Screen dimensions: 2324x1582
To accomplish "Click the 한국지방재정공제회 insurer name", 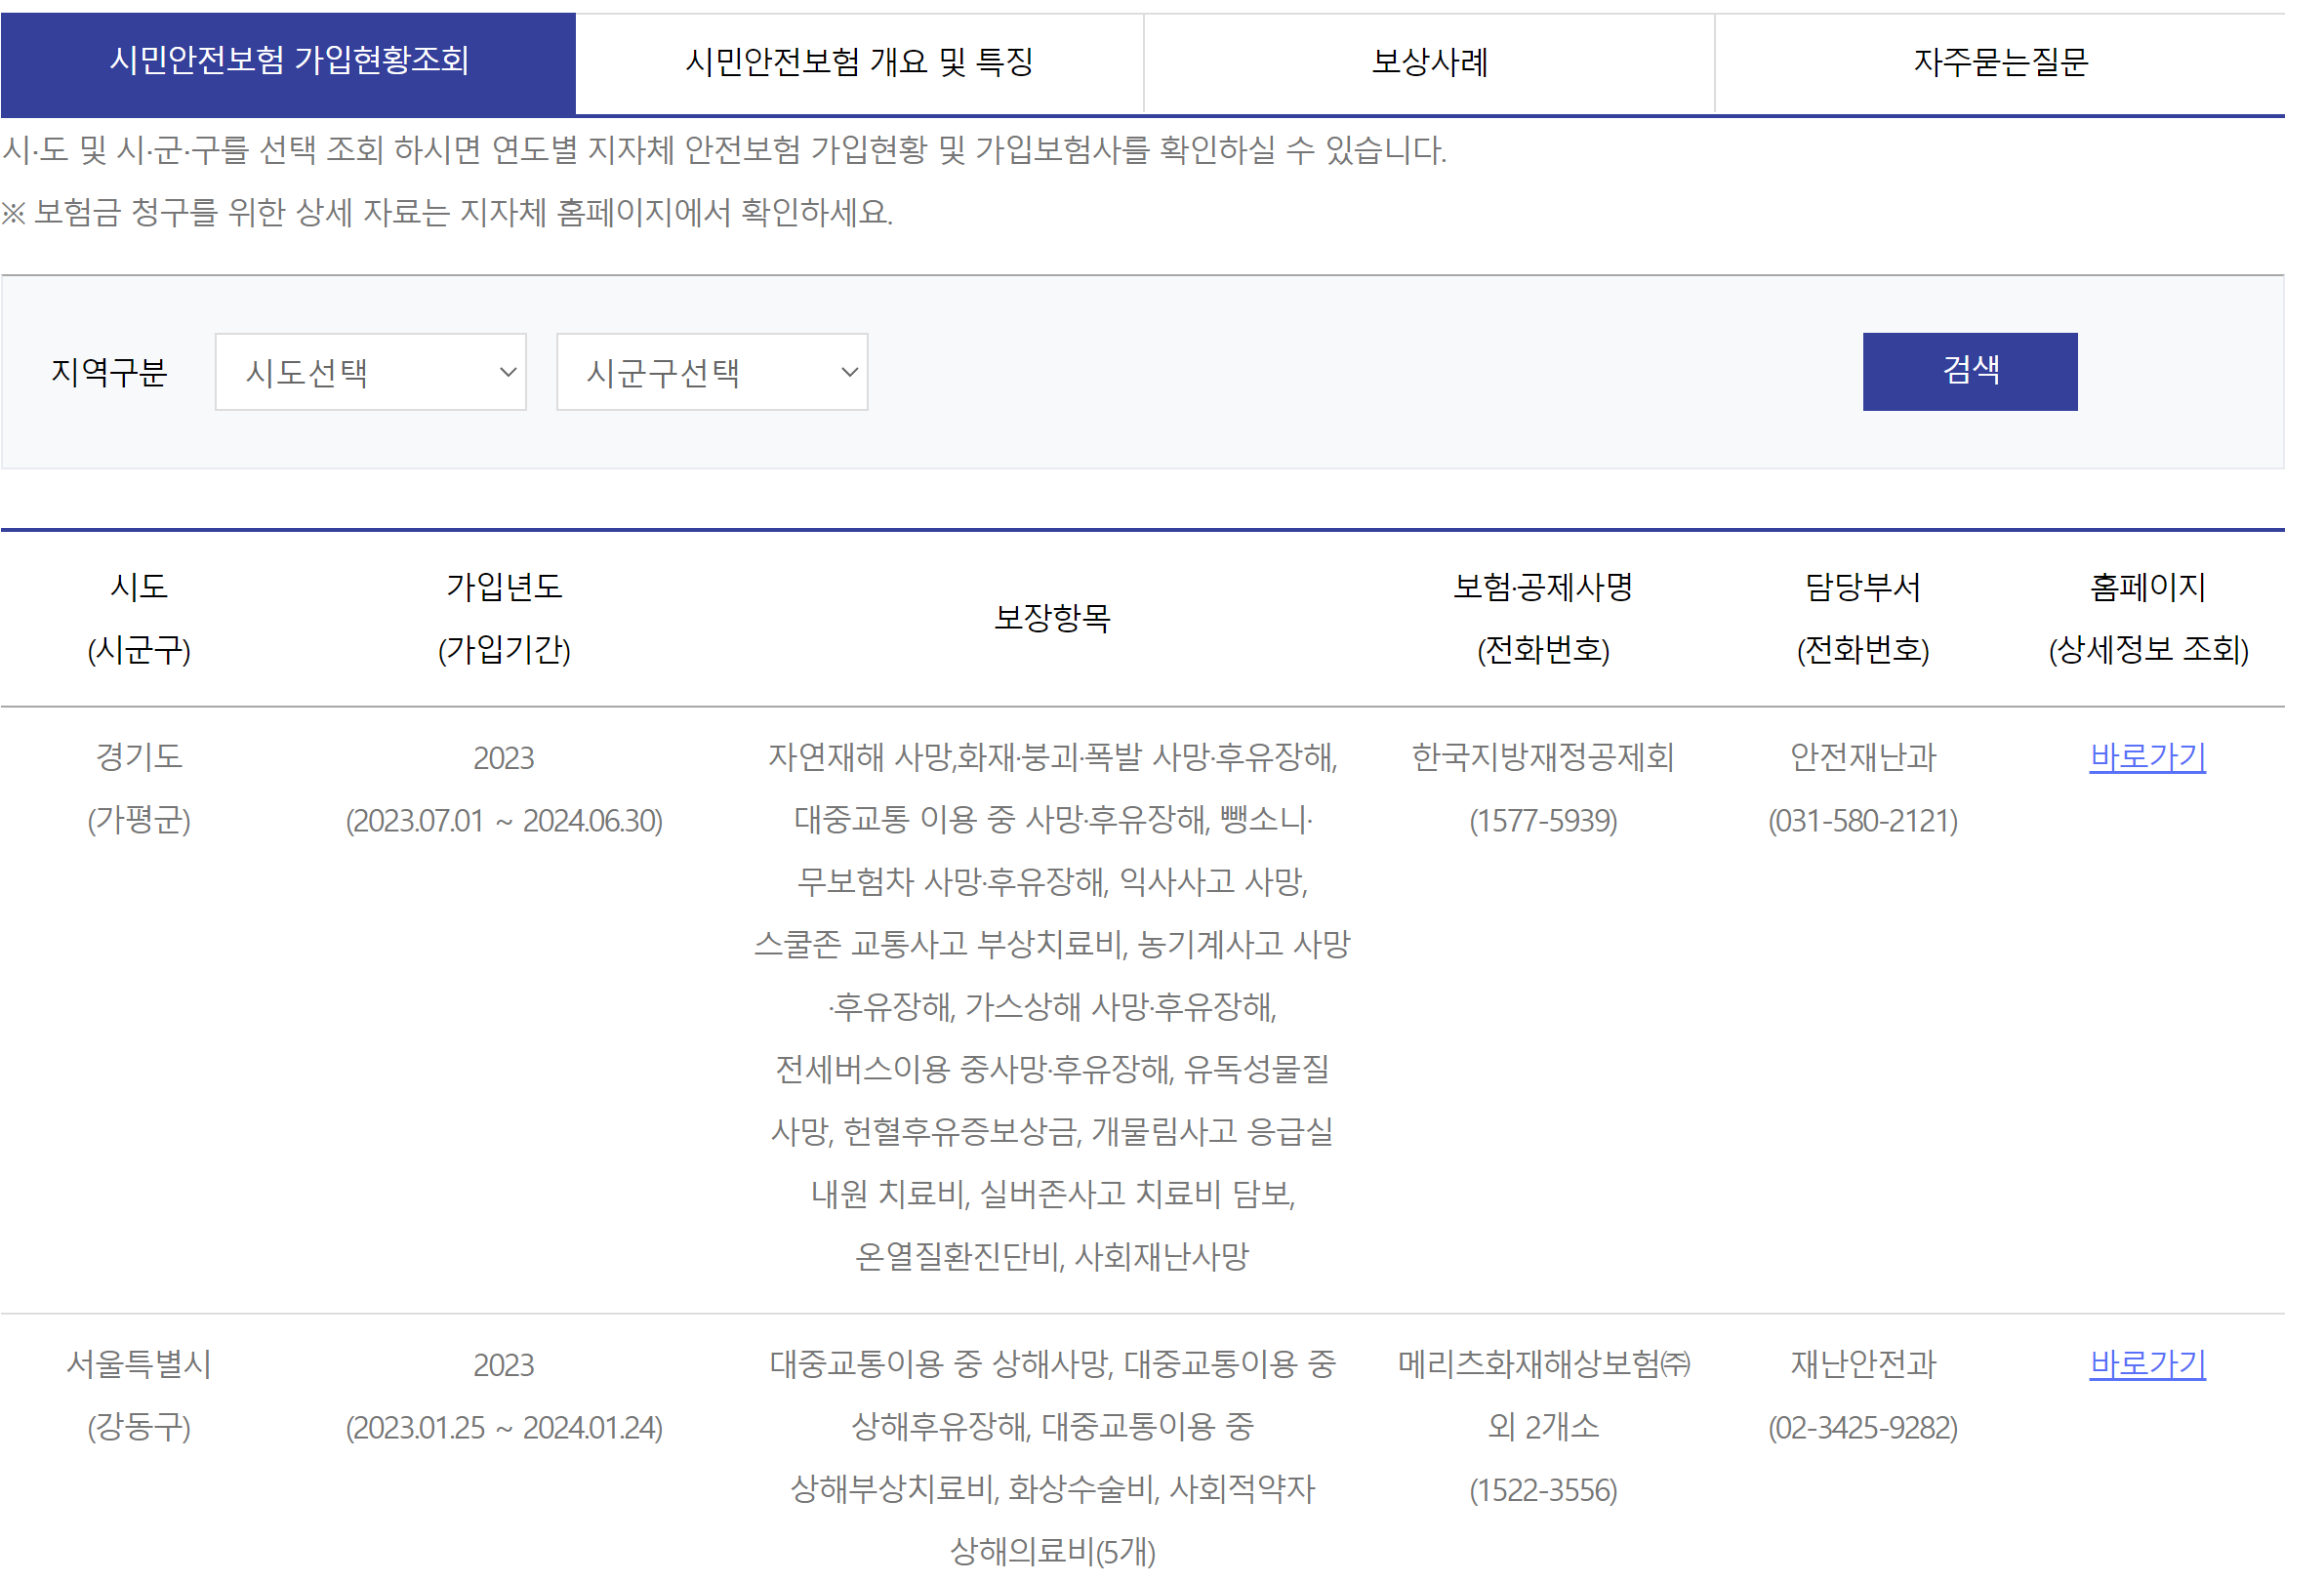I will tap(1544, 758).
